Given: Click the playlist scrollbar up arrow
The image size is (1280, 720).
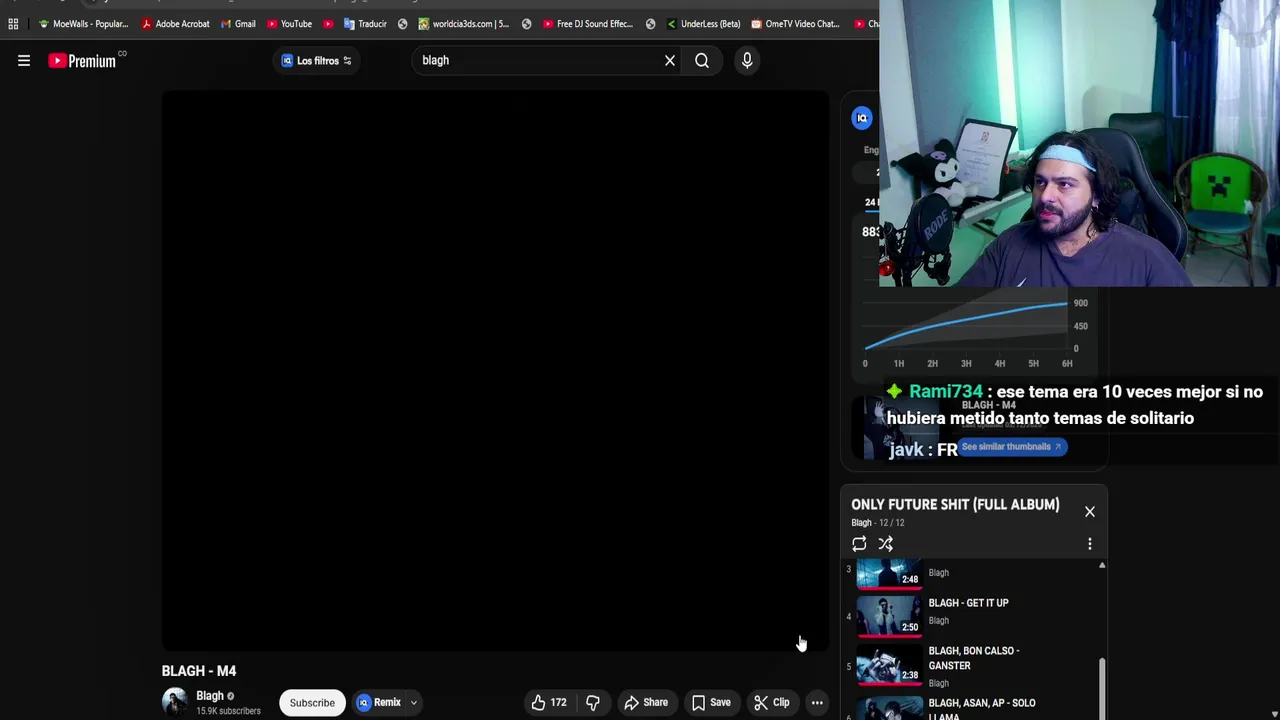Looking at the screenshot, I should (x=1102, y=566).
